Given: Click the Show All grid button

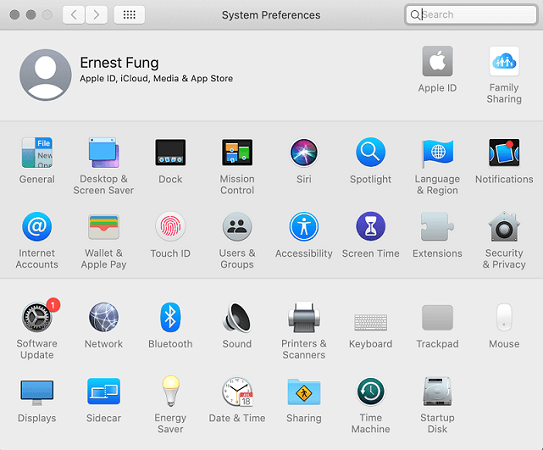Looking at the screenshot, I should (130, 15).
